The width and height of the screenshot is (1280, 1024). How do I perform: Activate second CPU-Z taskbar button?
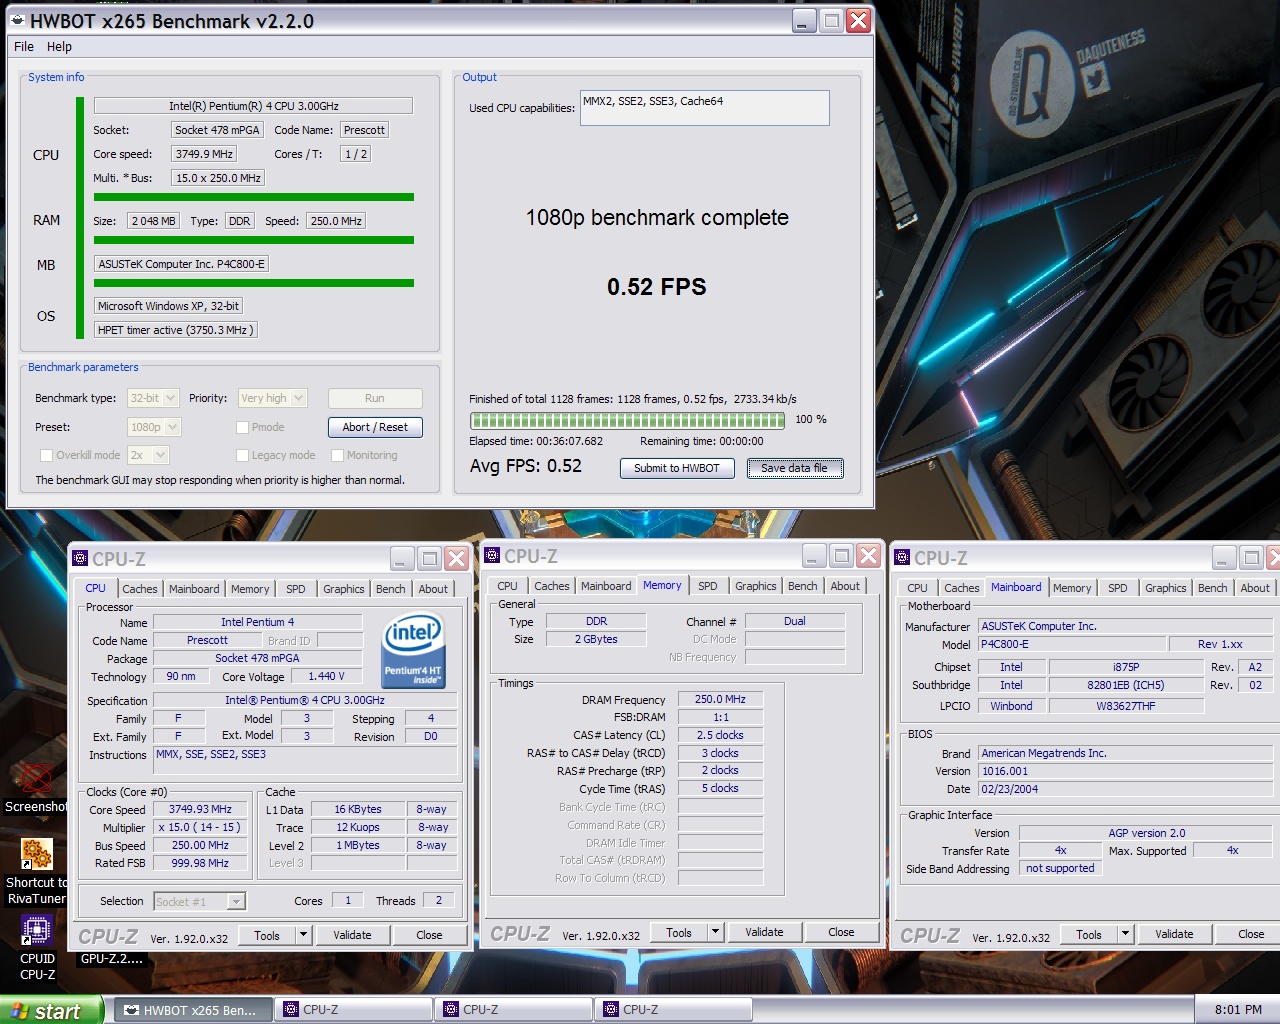(x=513, y=1010)
